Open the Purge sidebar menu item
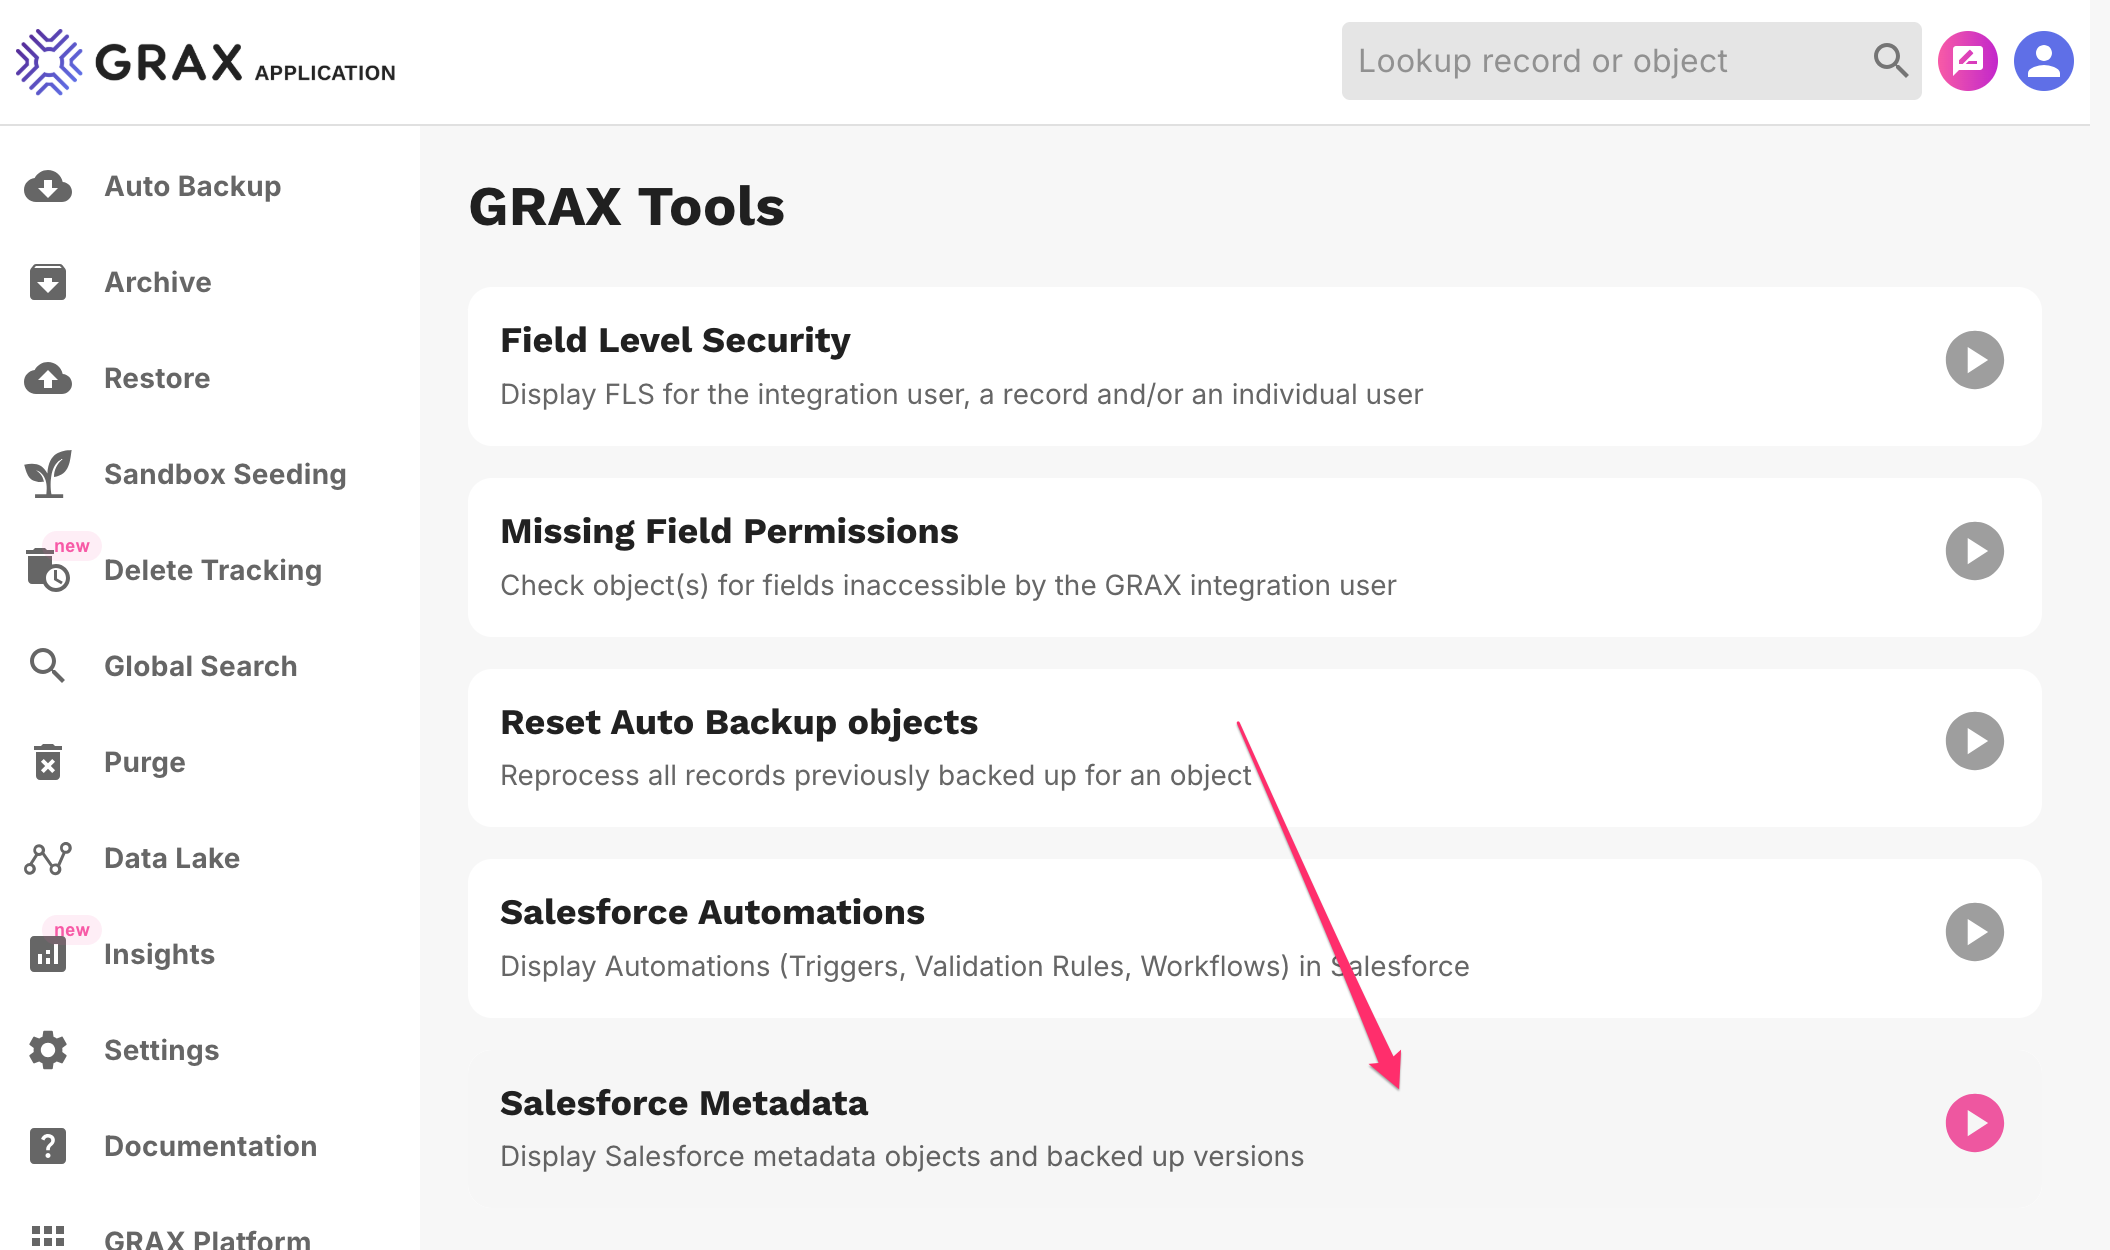Screen dimensions: 2110x1250 [x=145, y=762]
